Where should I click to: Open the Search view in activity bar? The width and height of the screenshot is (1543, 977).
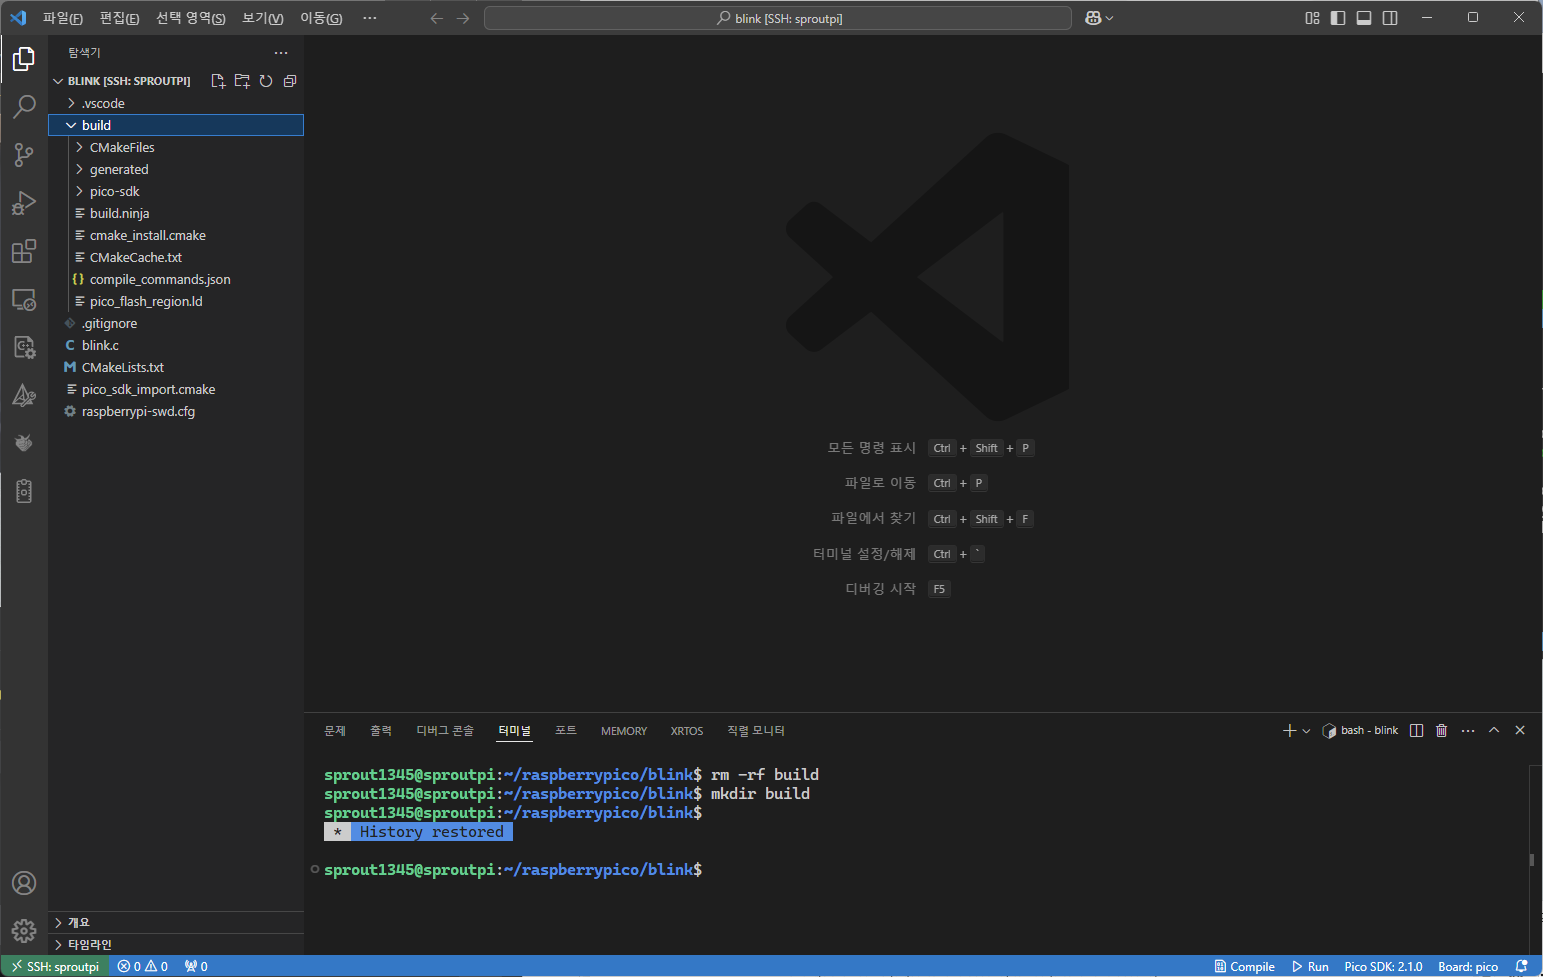[x=24, y=106]
